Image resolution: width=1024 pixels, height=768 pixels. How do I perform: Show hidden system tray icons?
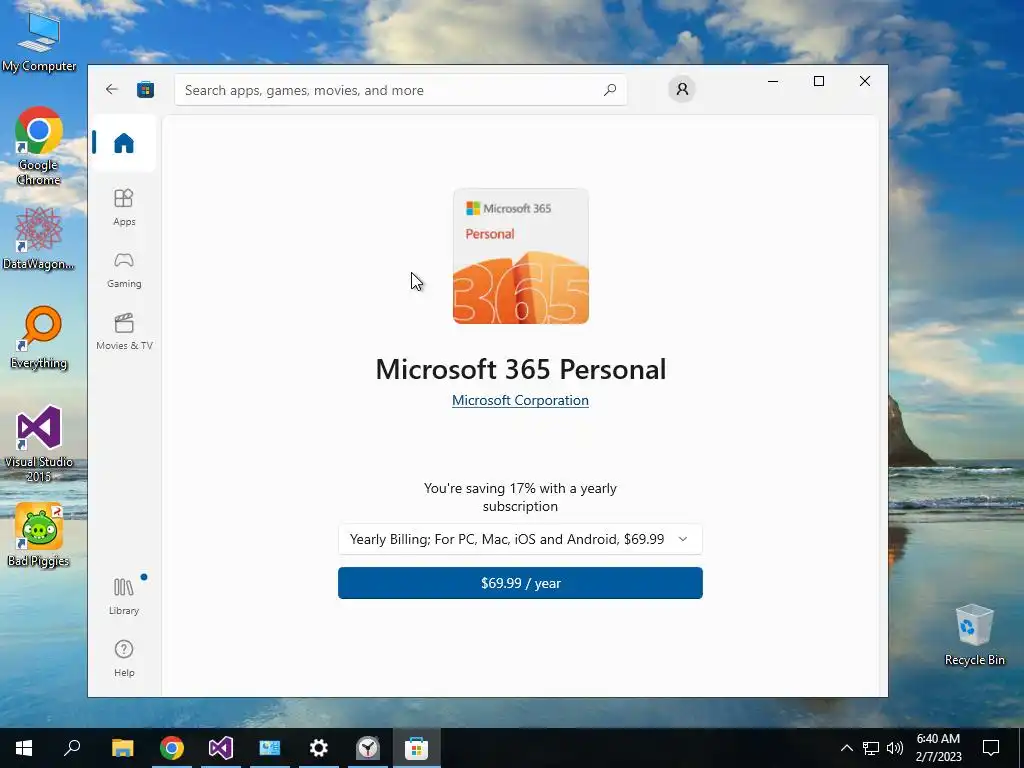tap(846, 748)
